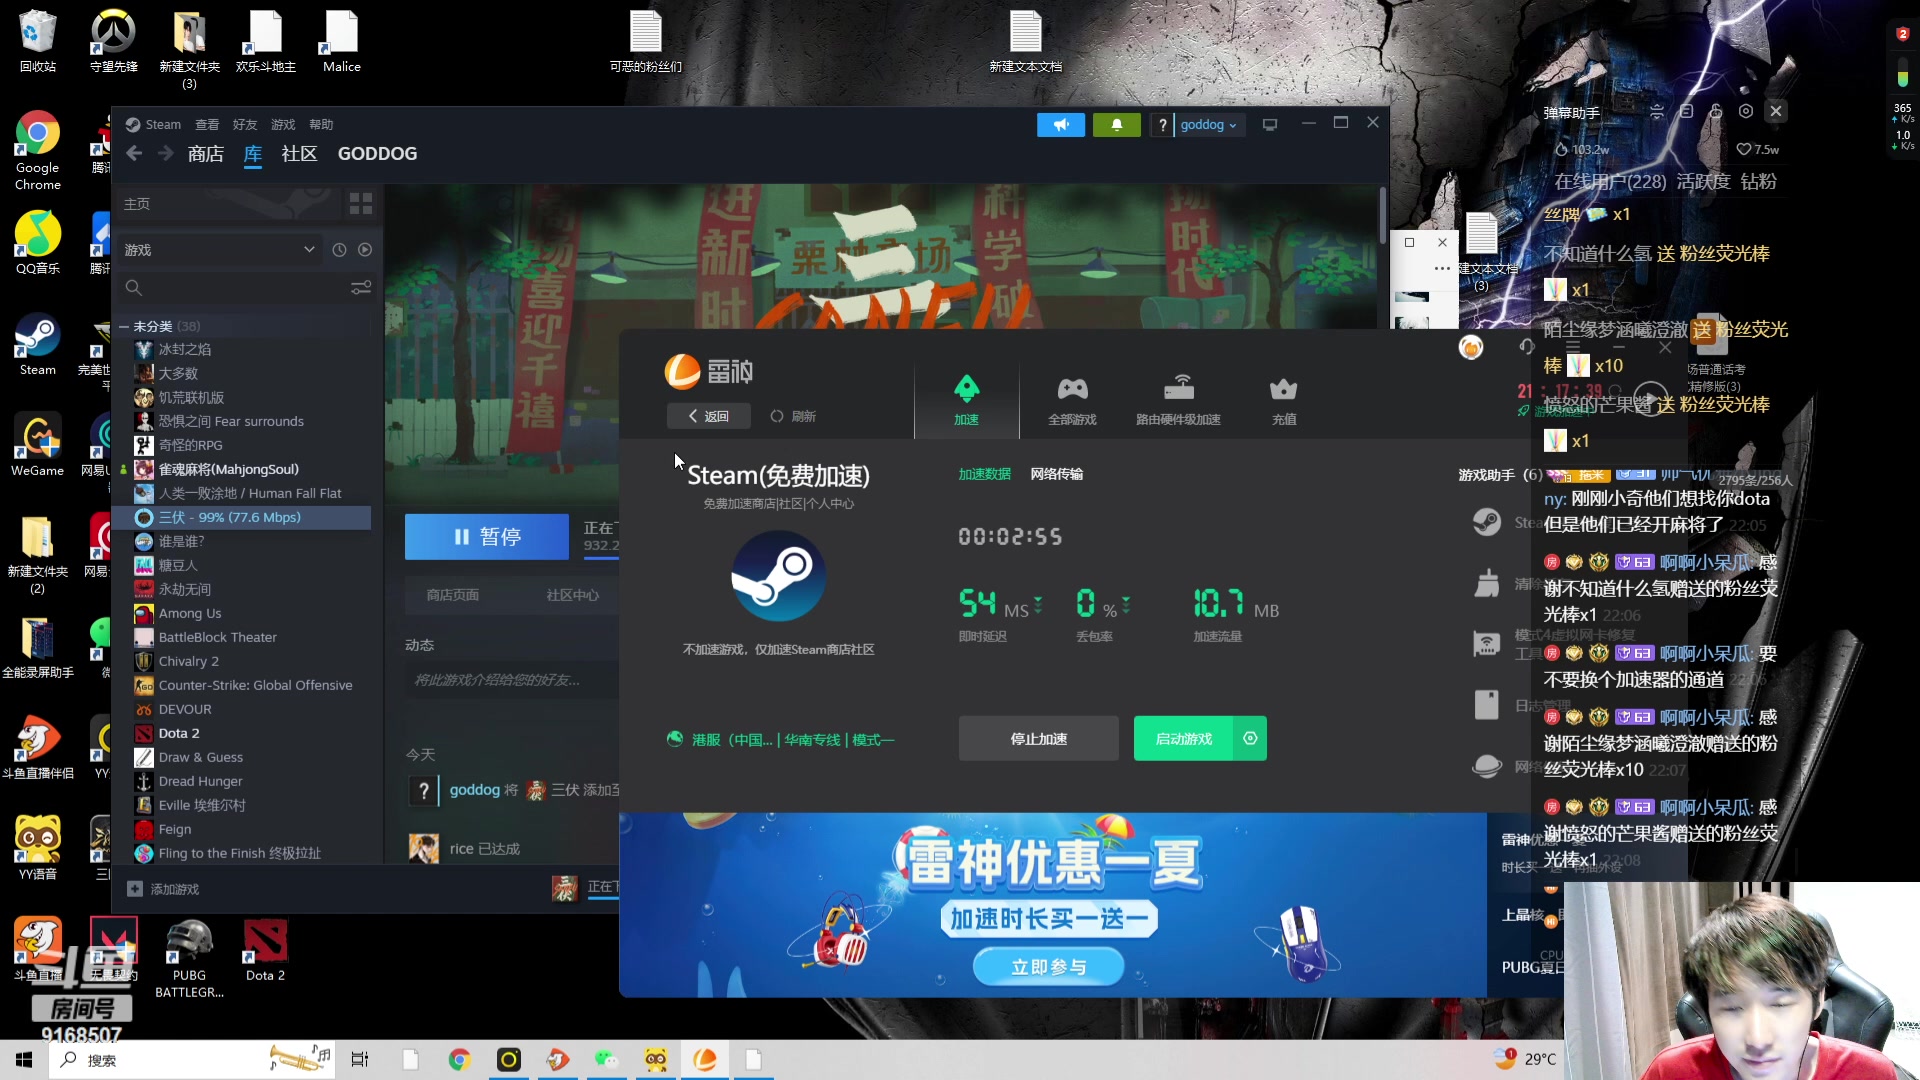Go to Steam 商店 tab
This screenshot has height=1080, width=1920.
(206, 154)
